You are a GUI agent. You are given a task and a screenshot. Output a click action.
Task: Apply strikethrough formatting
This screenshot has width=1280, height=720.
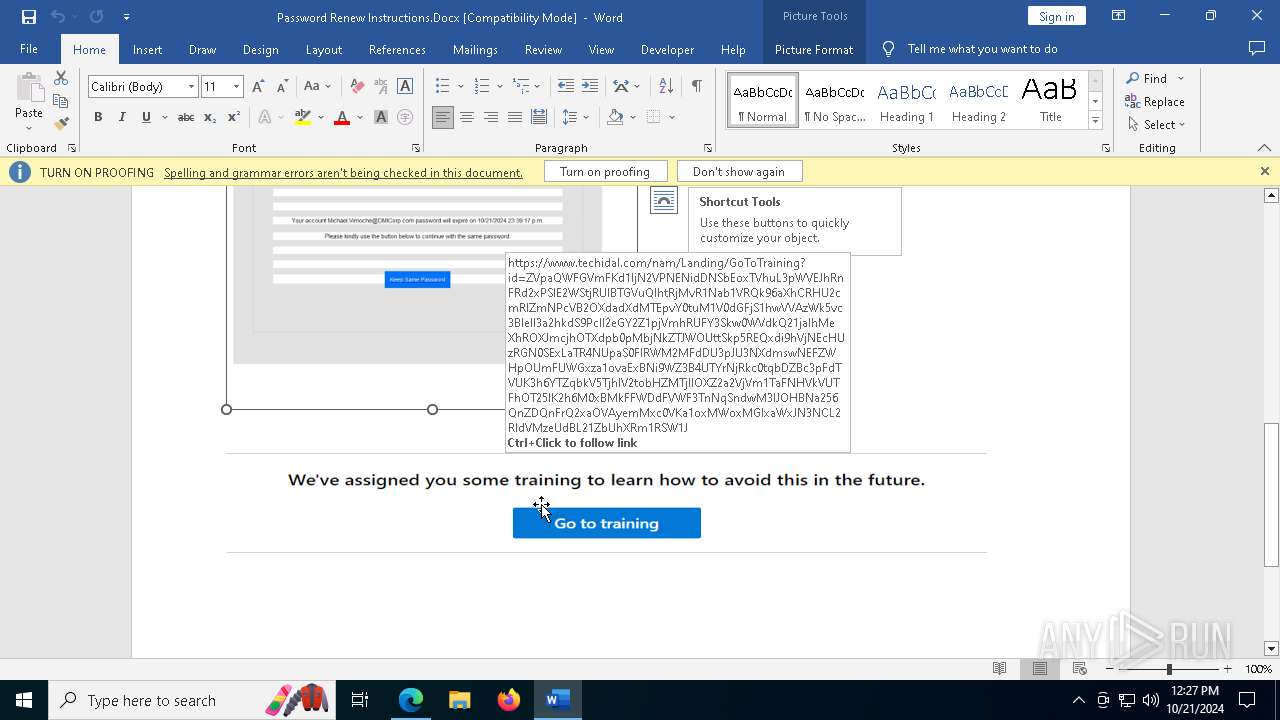(x=185, y=118)
